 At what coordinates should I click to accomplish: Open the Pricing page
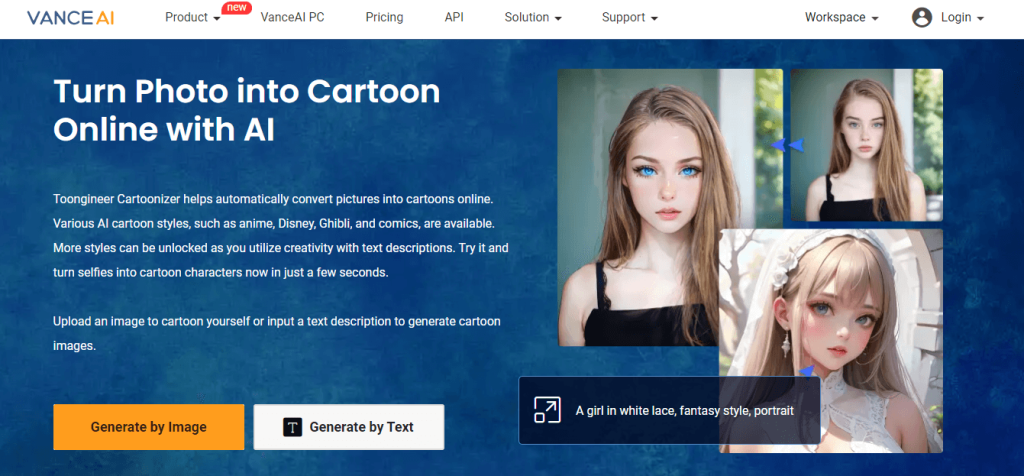point(384,18)
